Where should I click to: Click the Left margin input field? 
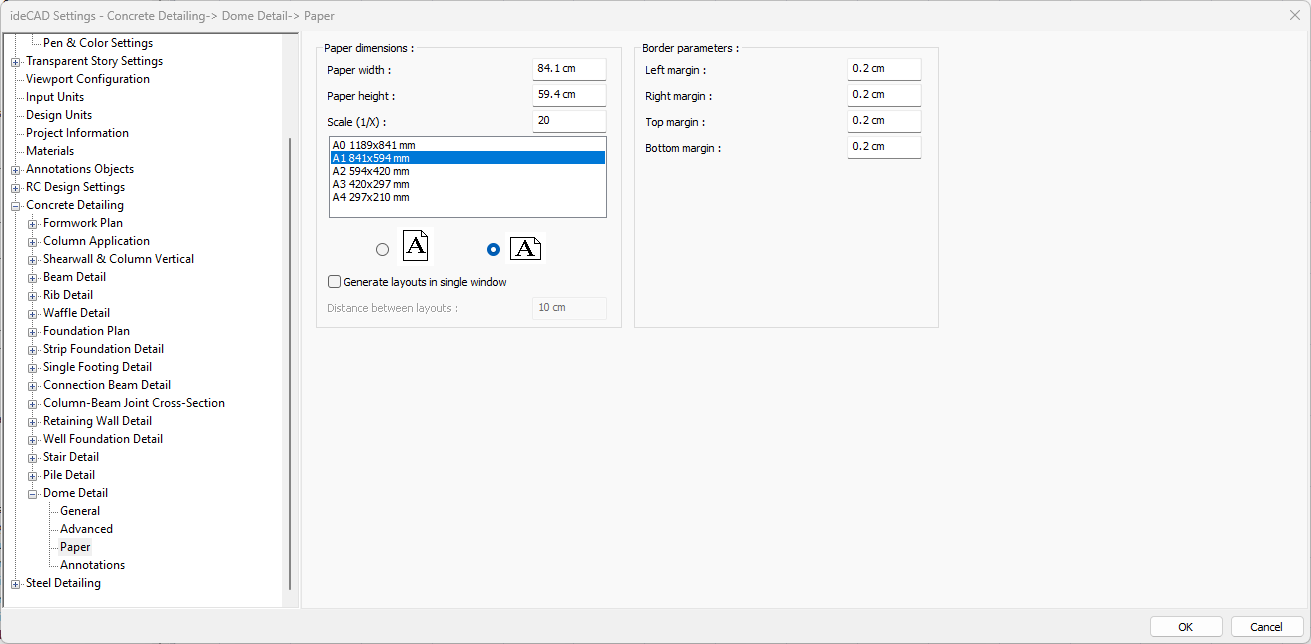(883, 69)
